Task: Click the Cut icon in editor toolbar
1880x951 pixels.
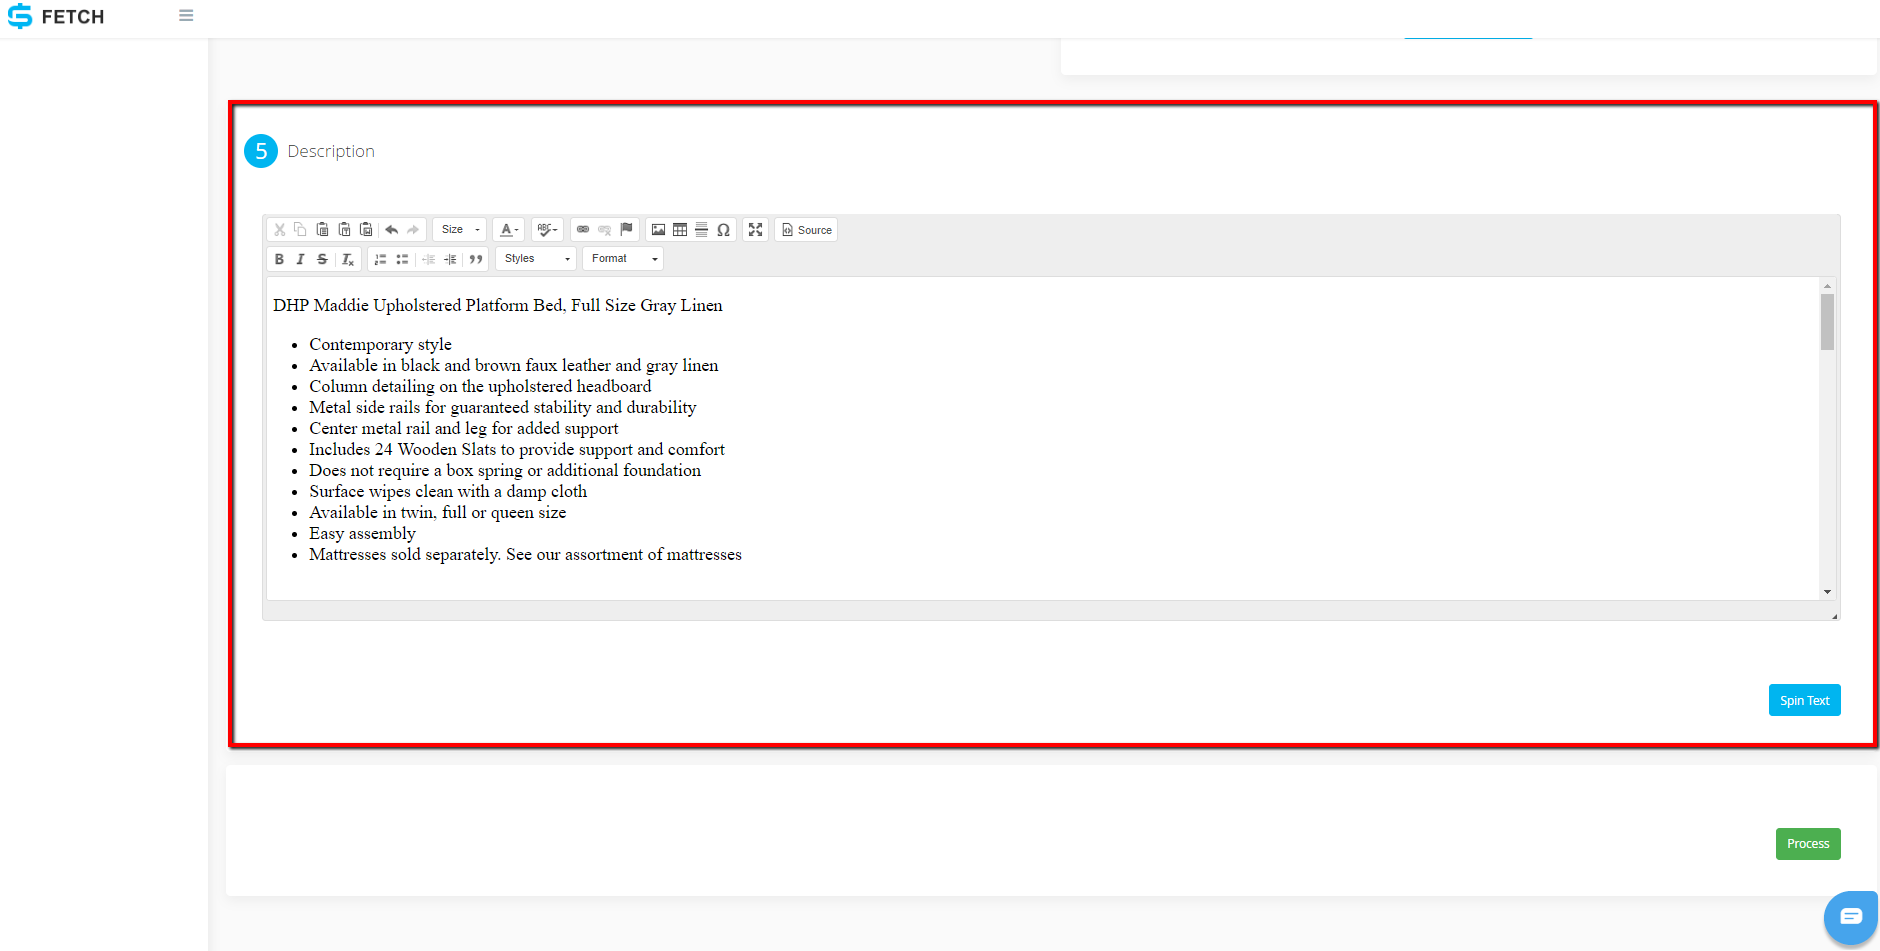Action: 280,230
